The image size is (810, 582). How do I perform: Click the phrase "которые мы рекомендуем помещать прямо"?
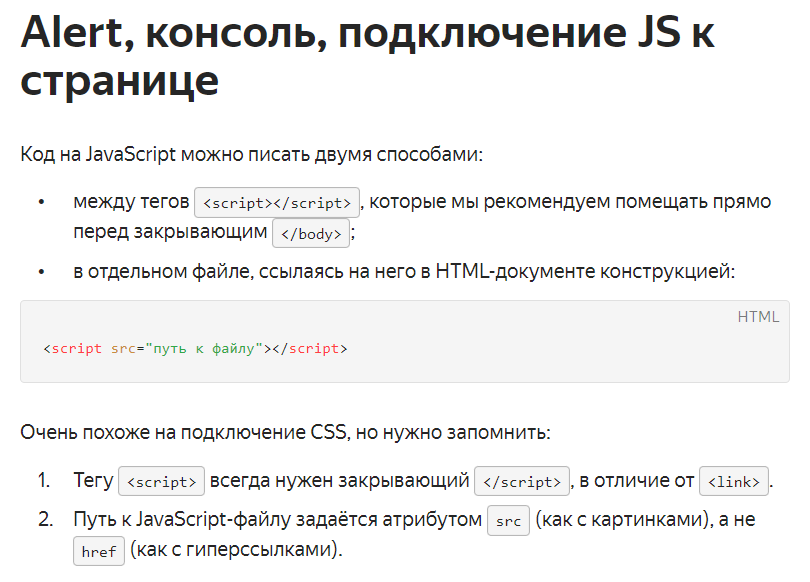point(570,201)
